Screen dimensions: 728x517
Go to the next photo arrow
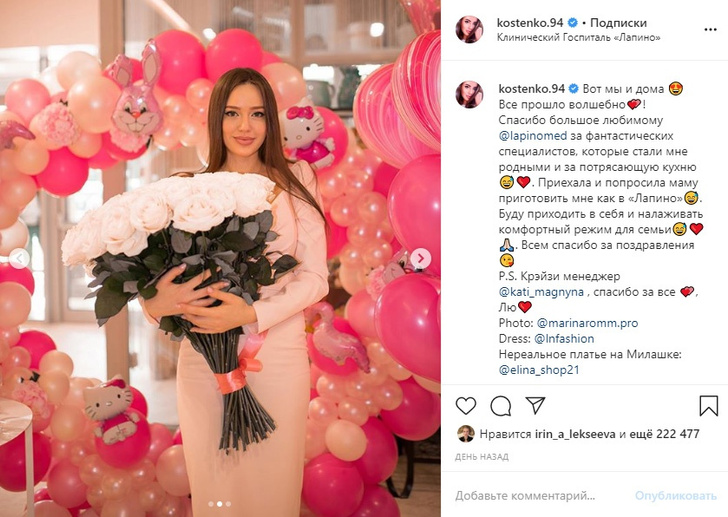point(421,258)
